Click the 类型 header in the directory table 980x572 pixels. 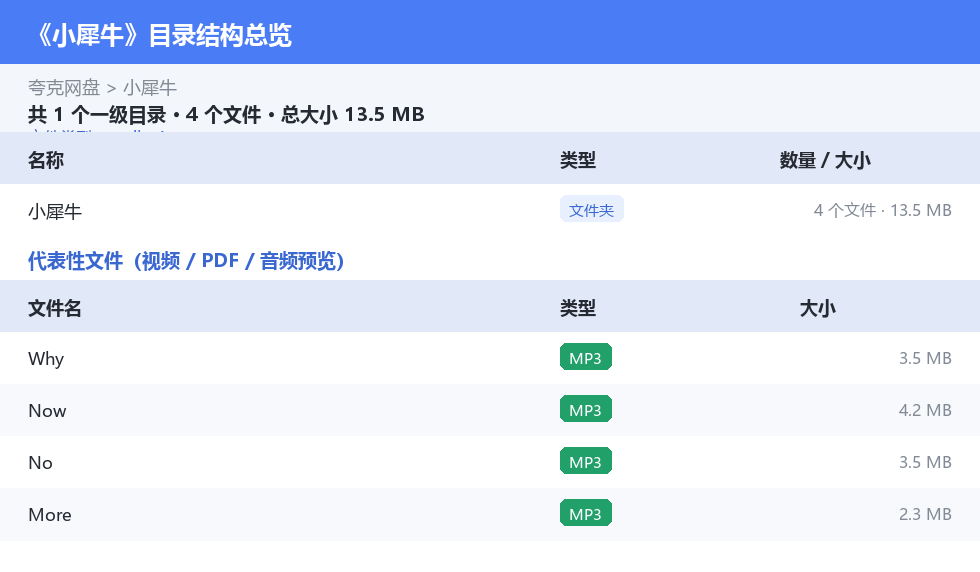pyautogui.click(x=578, y=160)
